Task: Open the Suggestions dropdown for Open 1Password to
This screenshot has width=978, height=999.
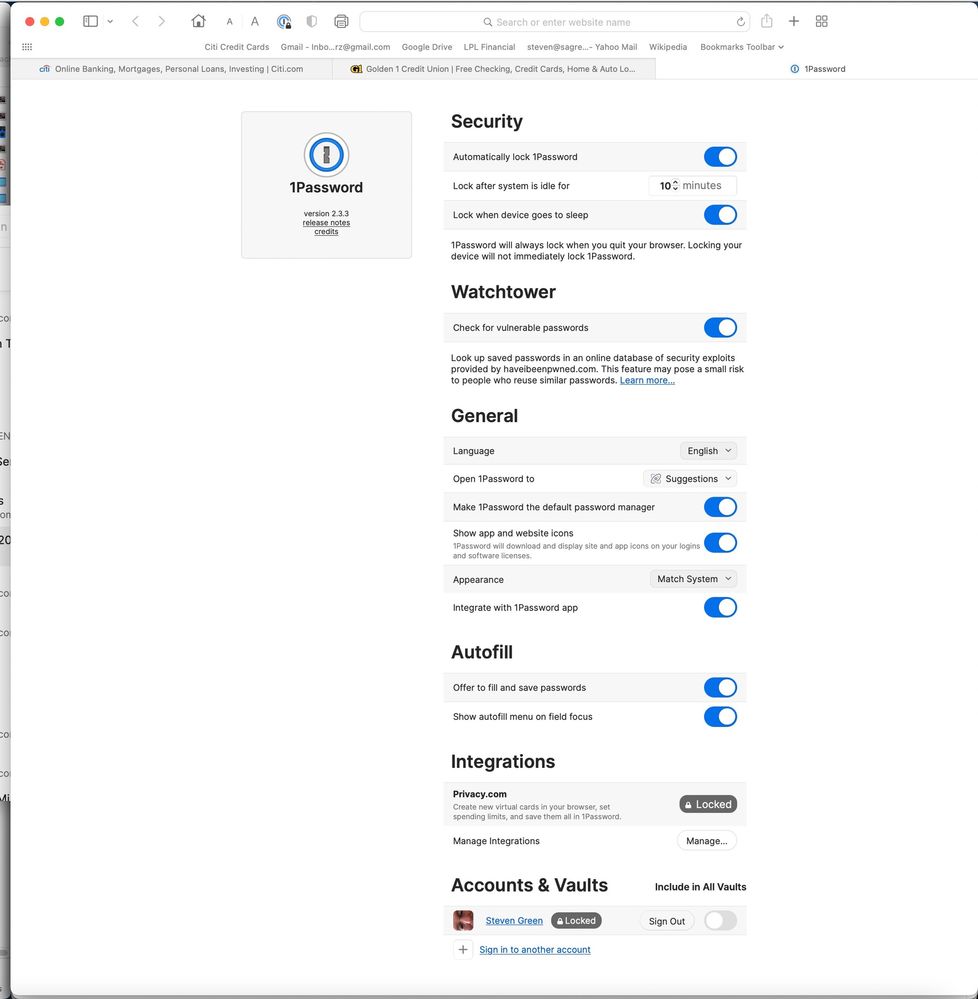Action: [x=690, y=478]
